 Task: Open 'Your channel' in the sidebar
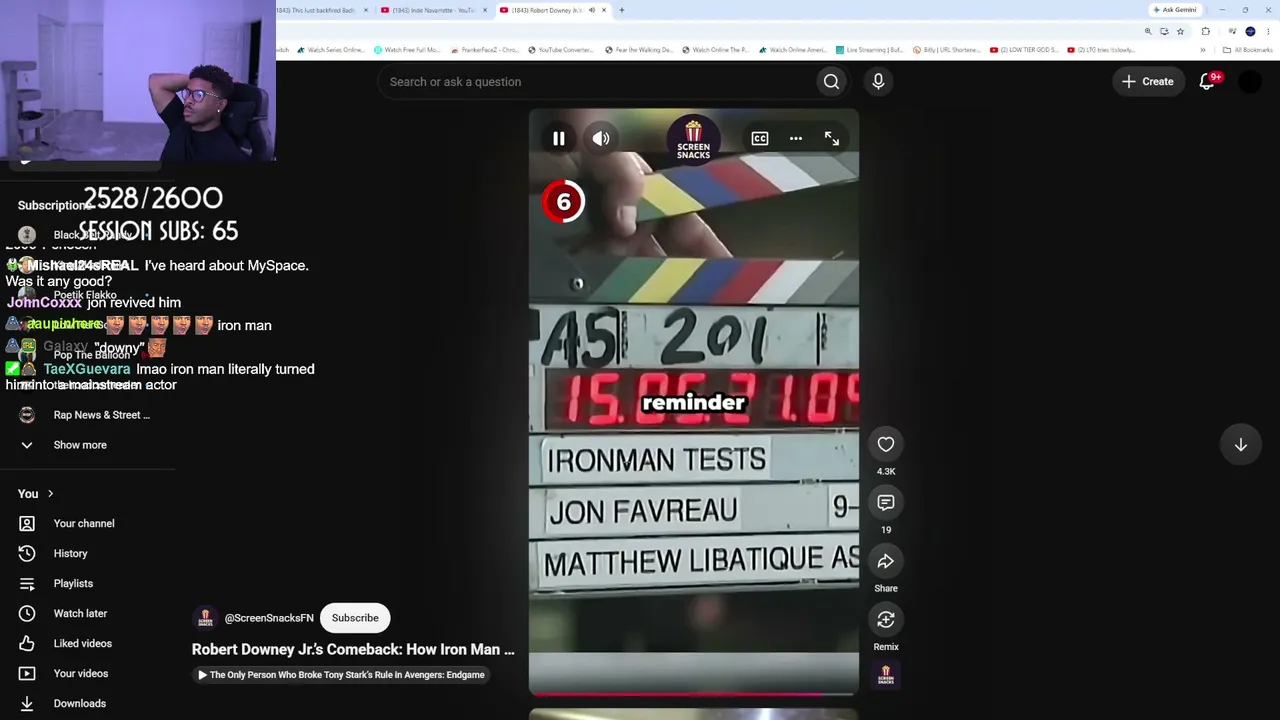(84, 524)
